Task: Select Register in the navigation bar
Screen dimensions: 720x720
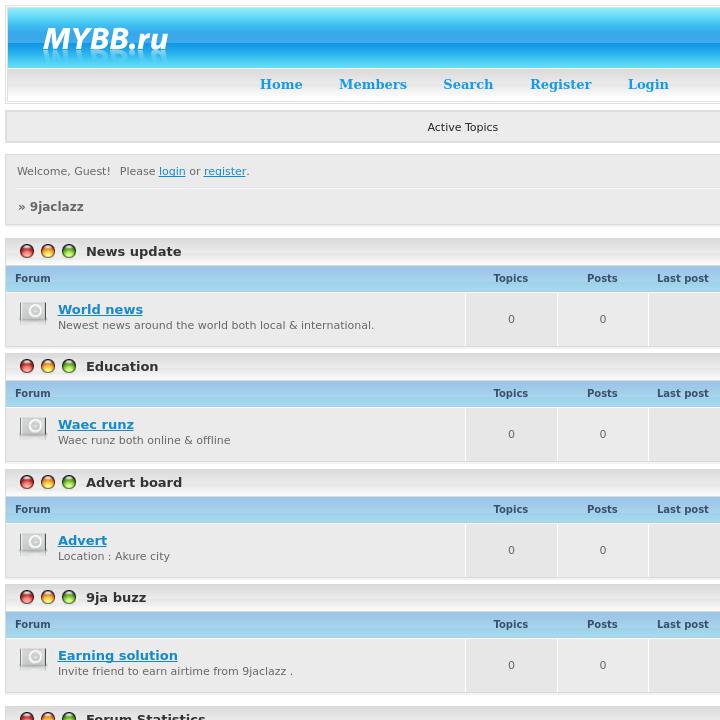Action: (x=560, y=85)
